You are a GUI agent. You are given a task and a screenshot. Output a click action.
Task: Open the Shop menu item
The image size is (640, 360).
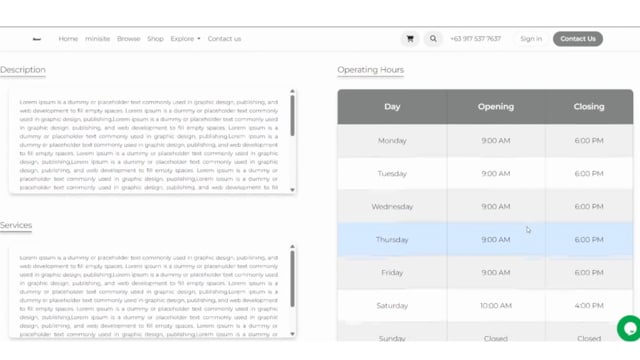(156, 39)
